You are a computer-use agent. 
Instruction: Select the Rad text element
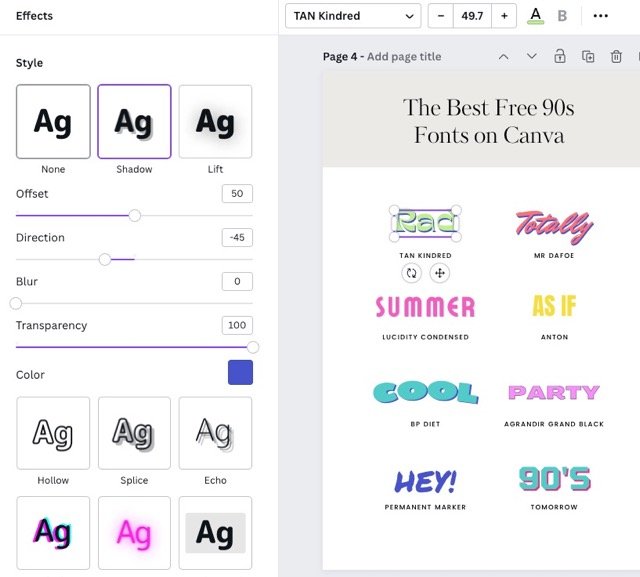click(x=425, y=223)
